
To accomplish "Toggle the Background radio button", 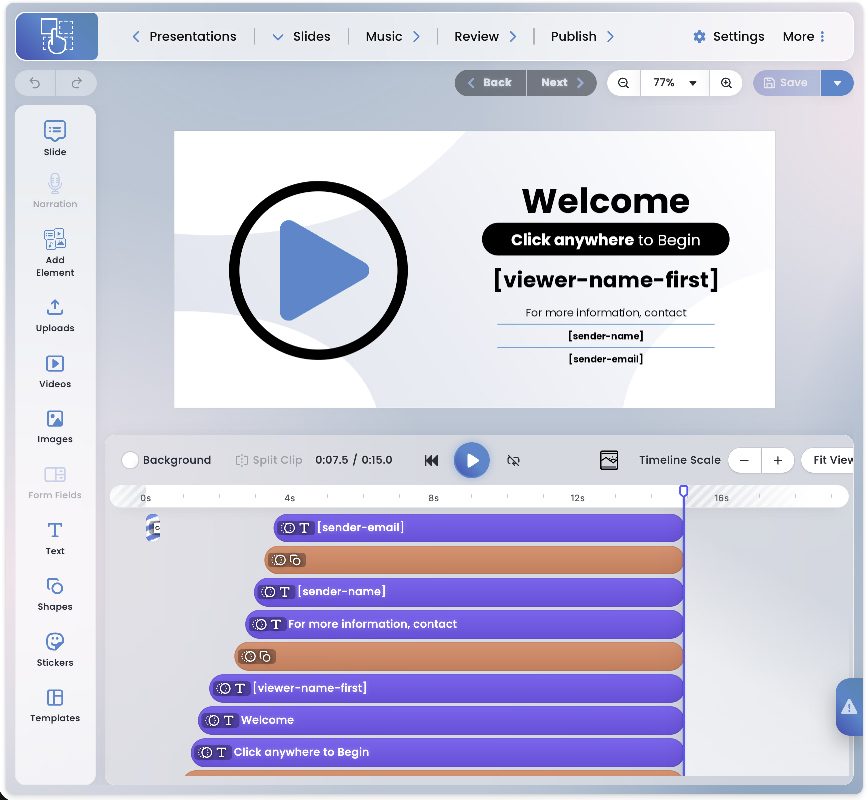I will point(130,460).
